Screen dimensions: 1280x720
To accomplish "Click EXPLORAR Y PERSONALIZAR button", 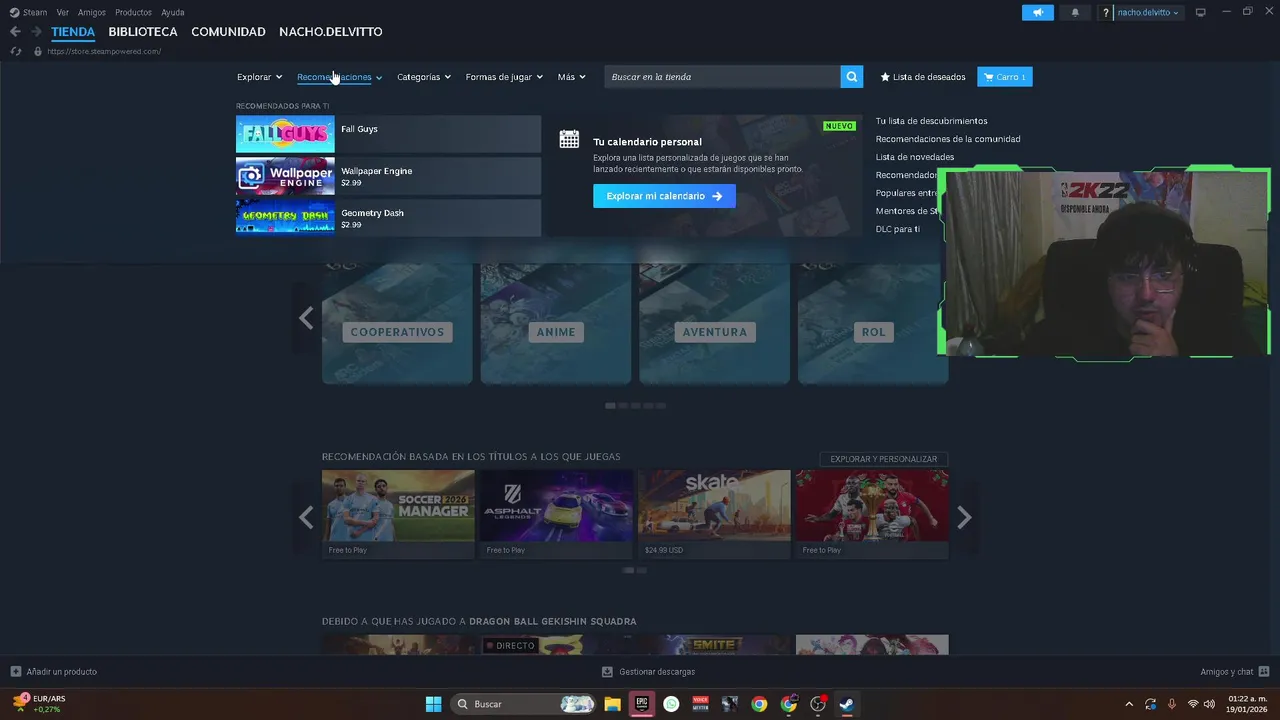I will [x=883, y=459].
